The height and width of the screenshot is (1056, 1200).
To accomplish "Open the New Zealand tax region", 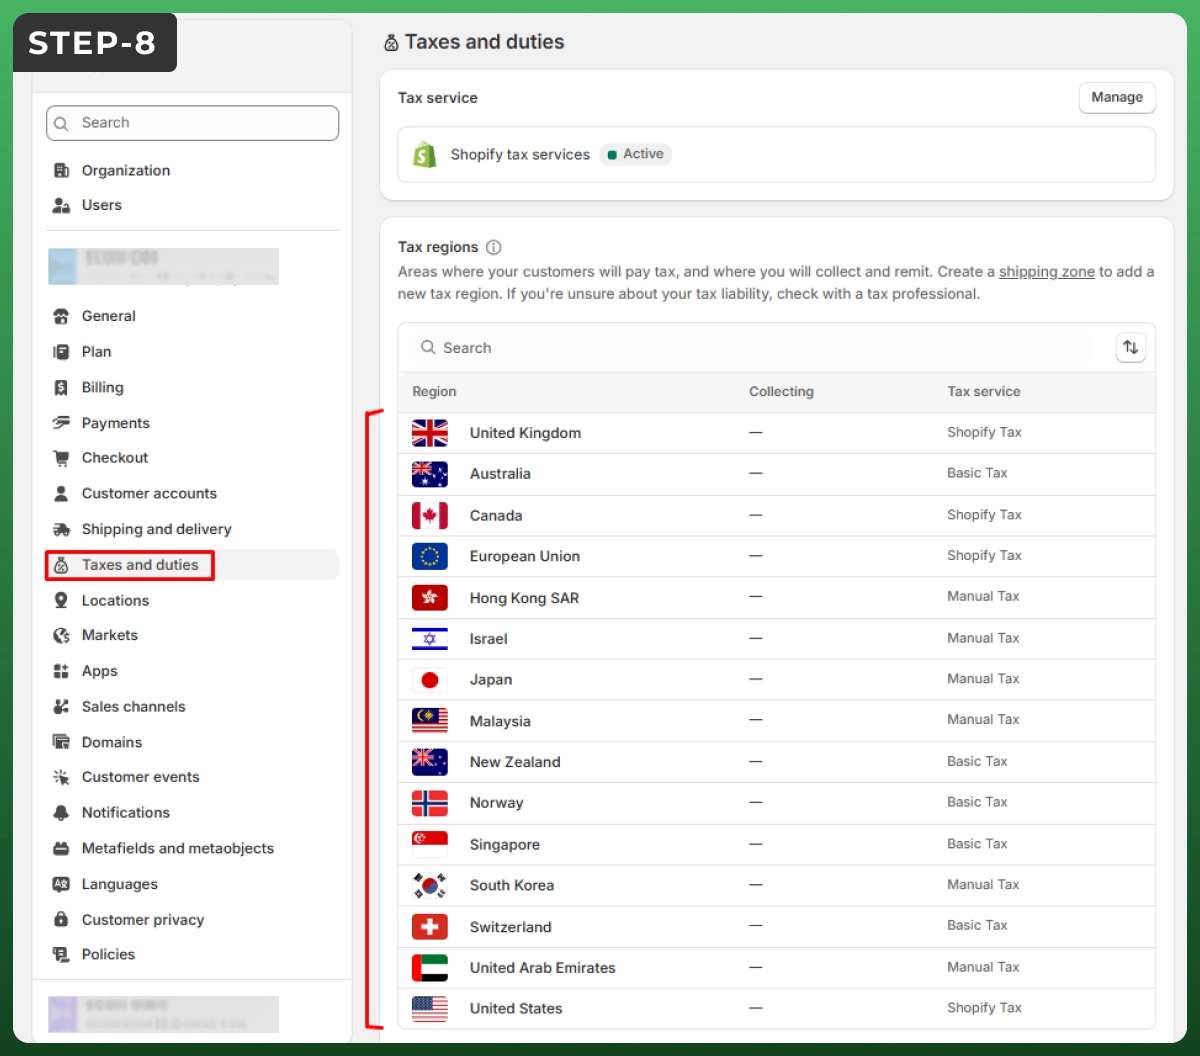I will (777, 762).
